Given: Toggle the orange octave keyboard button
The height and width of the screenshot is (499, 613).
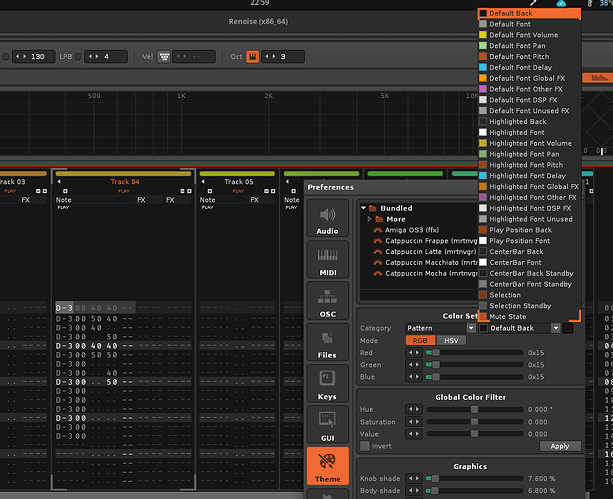Looking at the screenshot, I should pos(252,57).
